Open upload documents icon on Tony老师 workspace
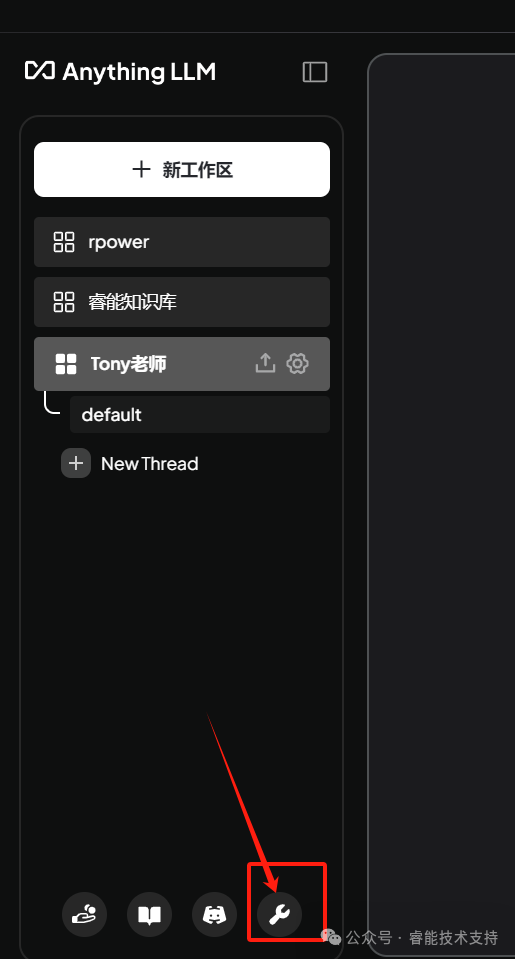The height and width of the screenshot is (959, 515). coord(265,363)
